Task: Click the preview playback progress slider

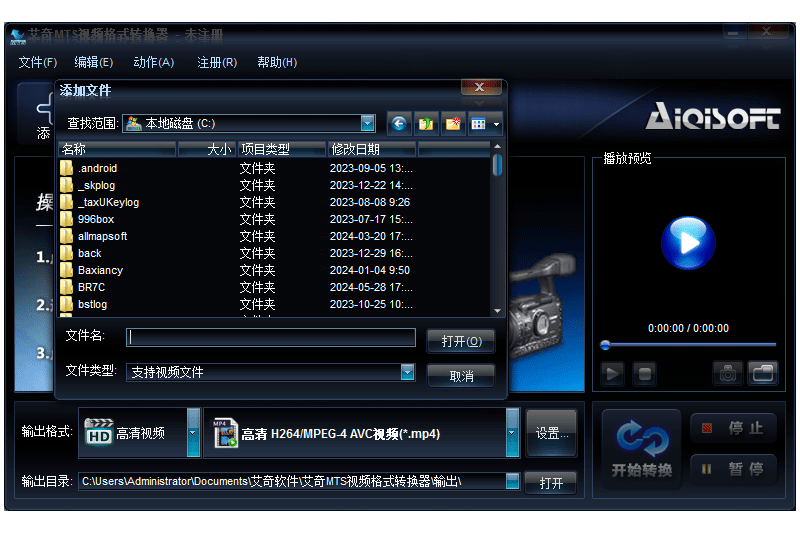Action: click(x=689, y=345)
